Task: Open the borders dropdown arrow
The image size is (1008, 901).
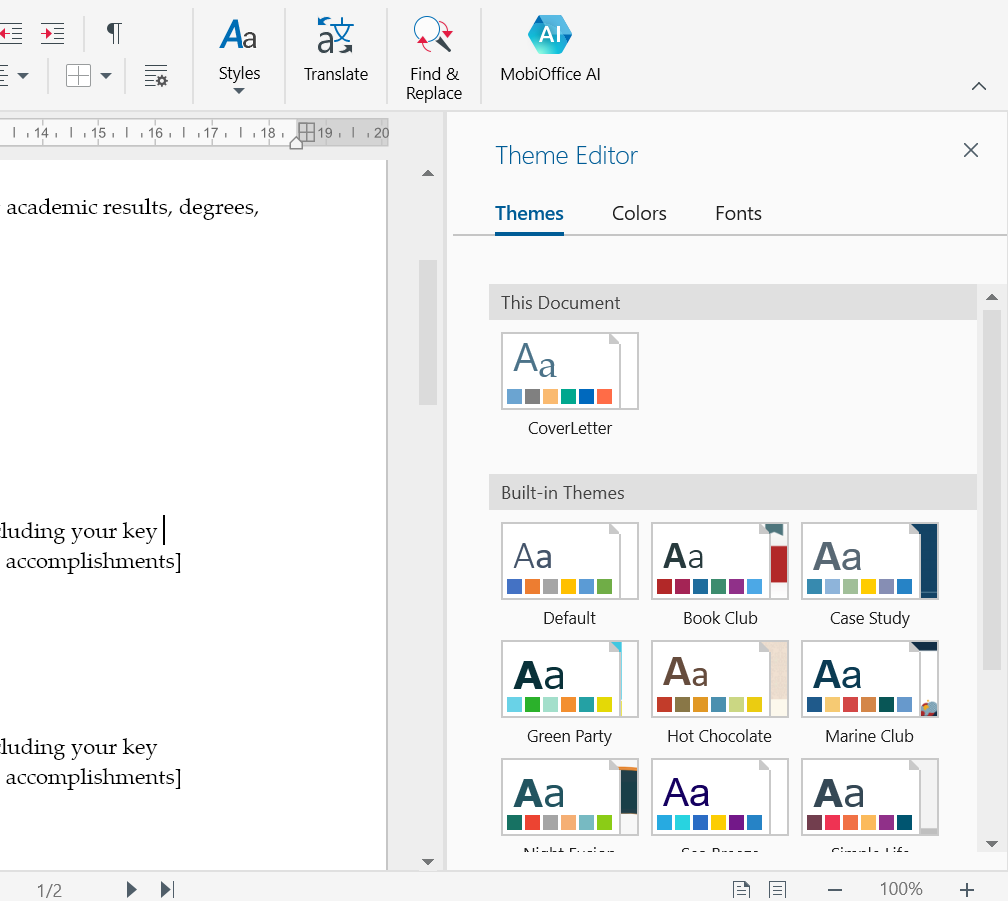Action: [106, 76]
